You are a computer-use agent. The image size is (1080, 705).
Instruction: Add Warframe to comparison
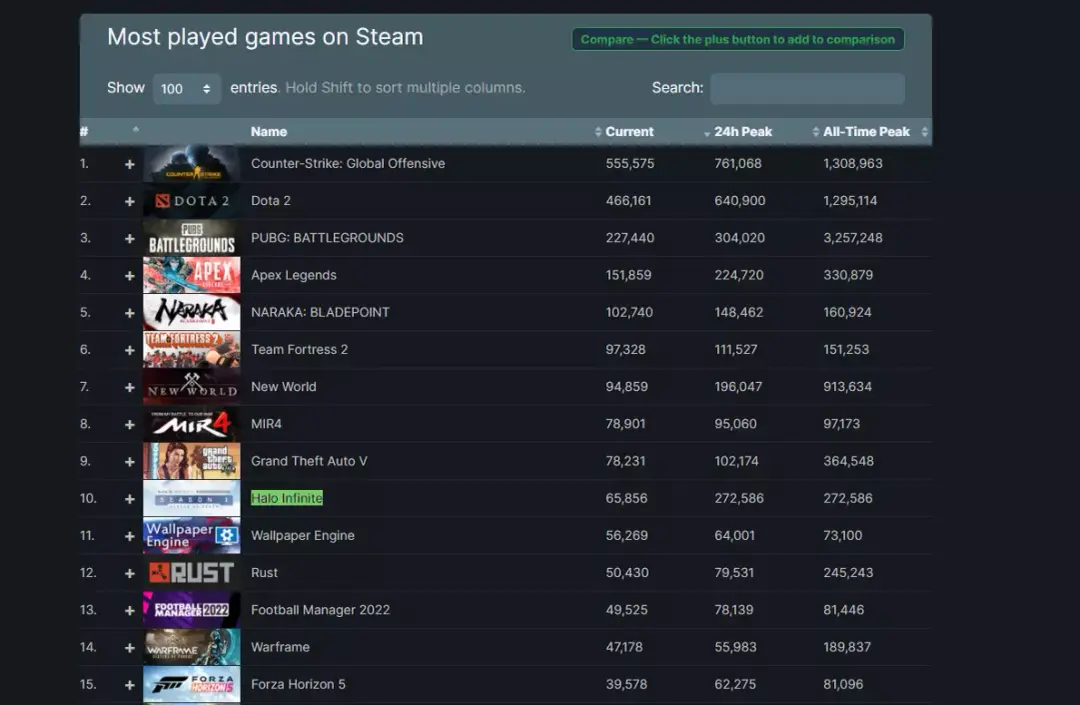pos(129,647)
